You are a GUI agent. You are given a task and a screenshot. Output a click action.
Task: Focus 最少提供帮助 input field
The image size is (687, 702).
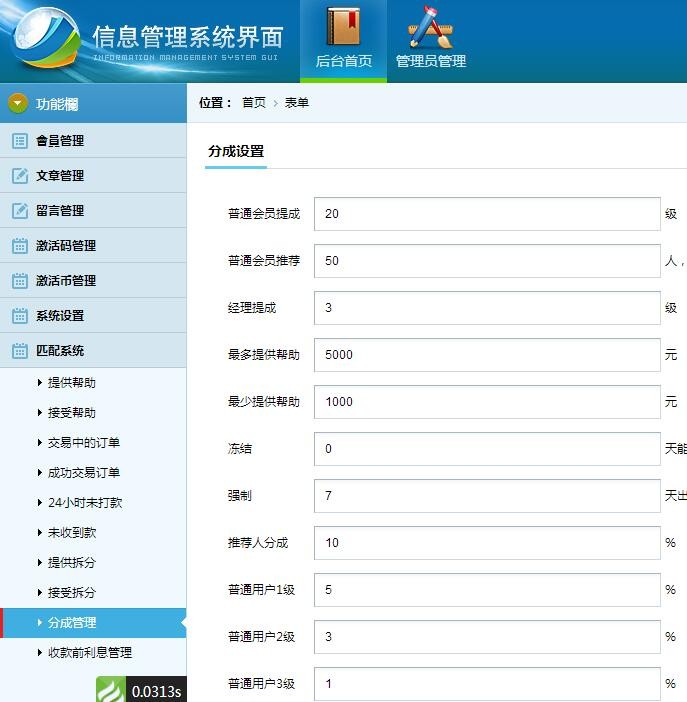487,402
